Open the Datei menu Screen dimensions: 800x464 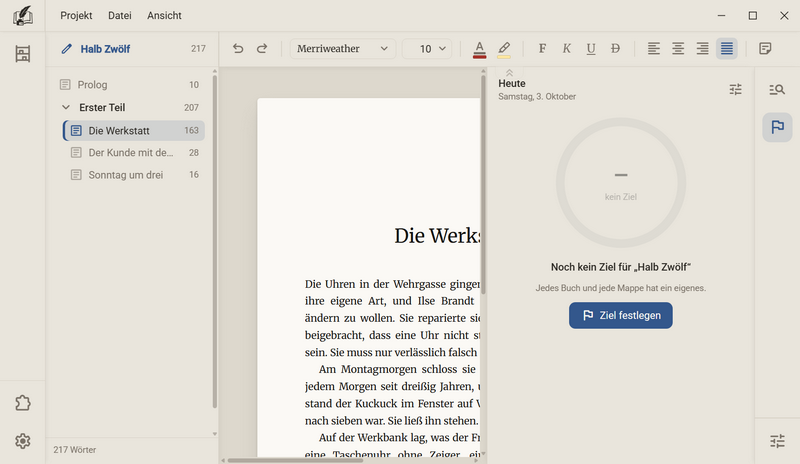pos(119,16)
